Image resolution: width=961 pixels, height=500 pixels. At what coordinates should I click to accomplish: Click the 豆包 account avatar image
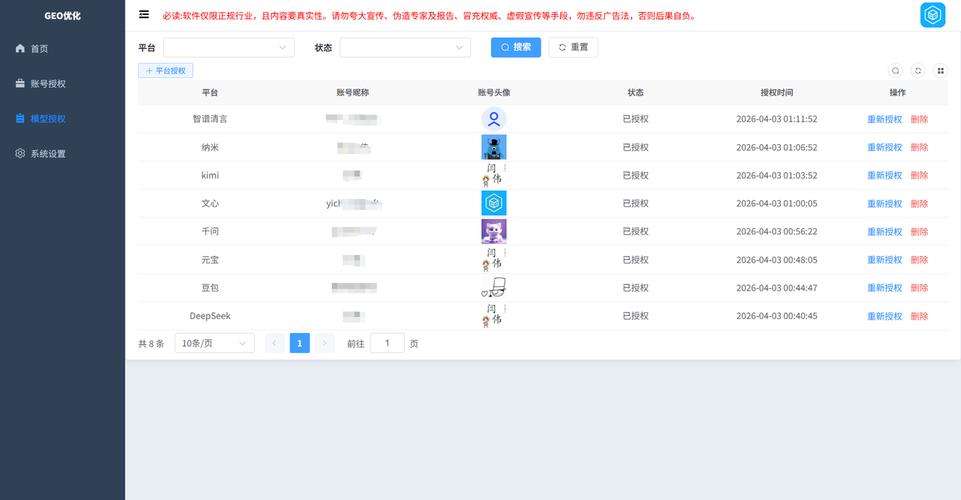tap(494, 287)
